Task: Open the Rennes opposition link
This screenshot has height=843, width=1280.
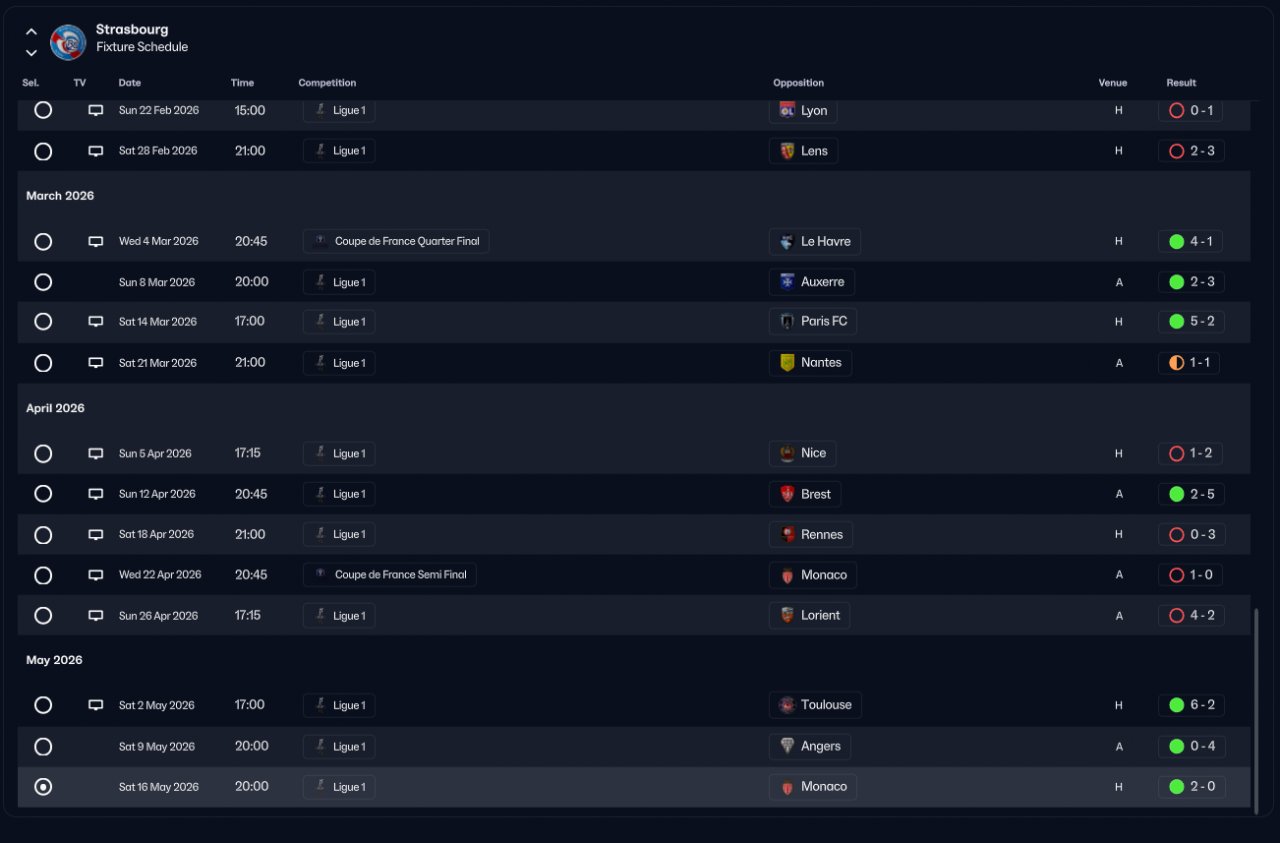Action: coord(811,535)
